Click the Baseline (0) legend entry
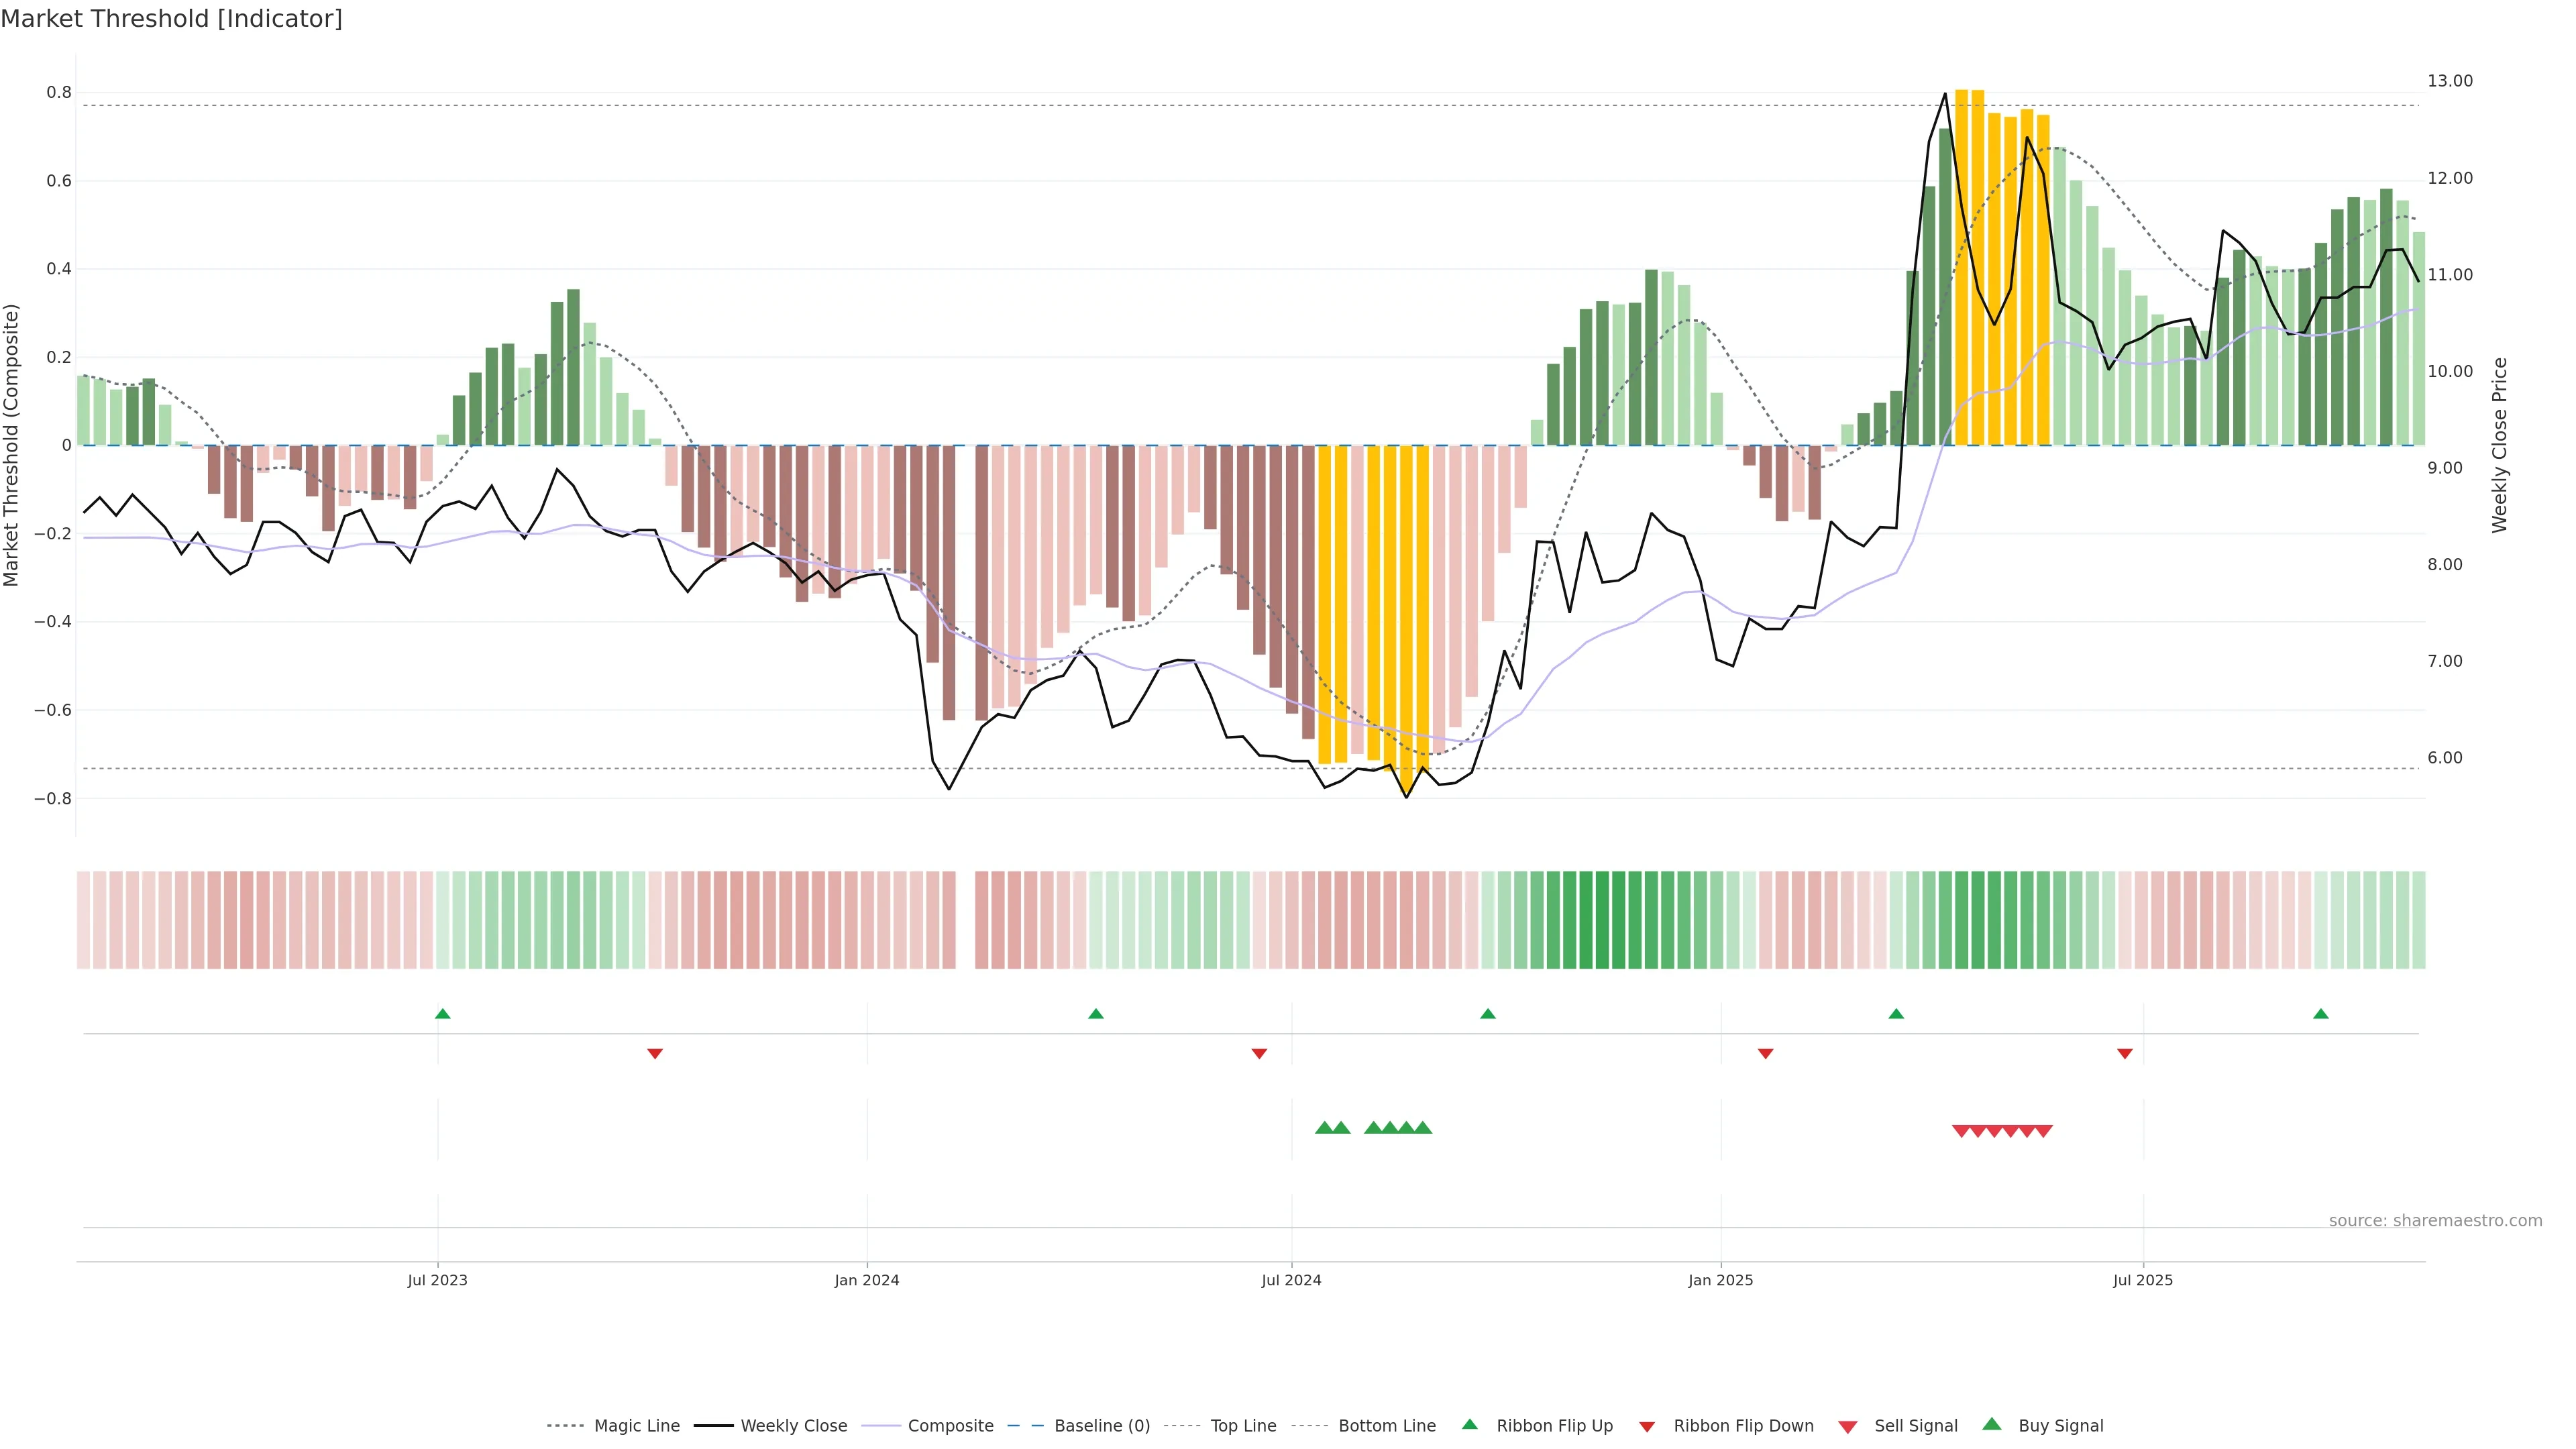The height and width of the screenshot is (1449, 2576). pyautogui.click(x=1101, y=1426)
